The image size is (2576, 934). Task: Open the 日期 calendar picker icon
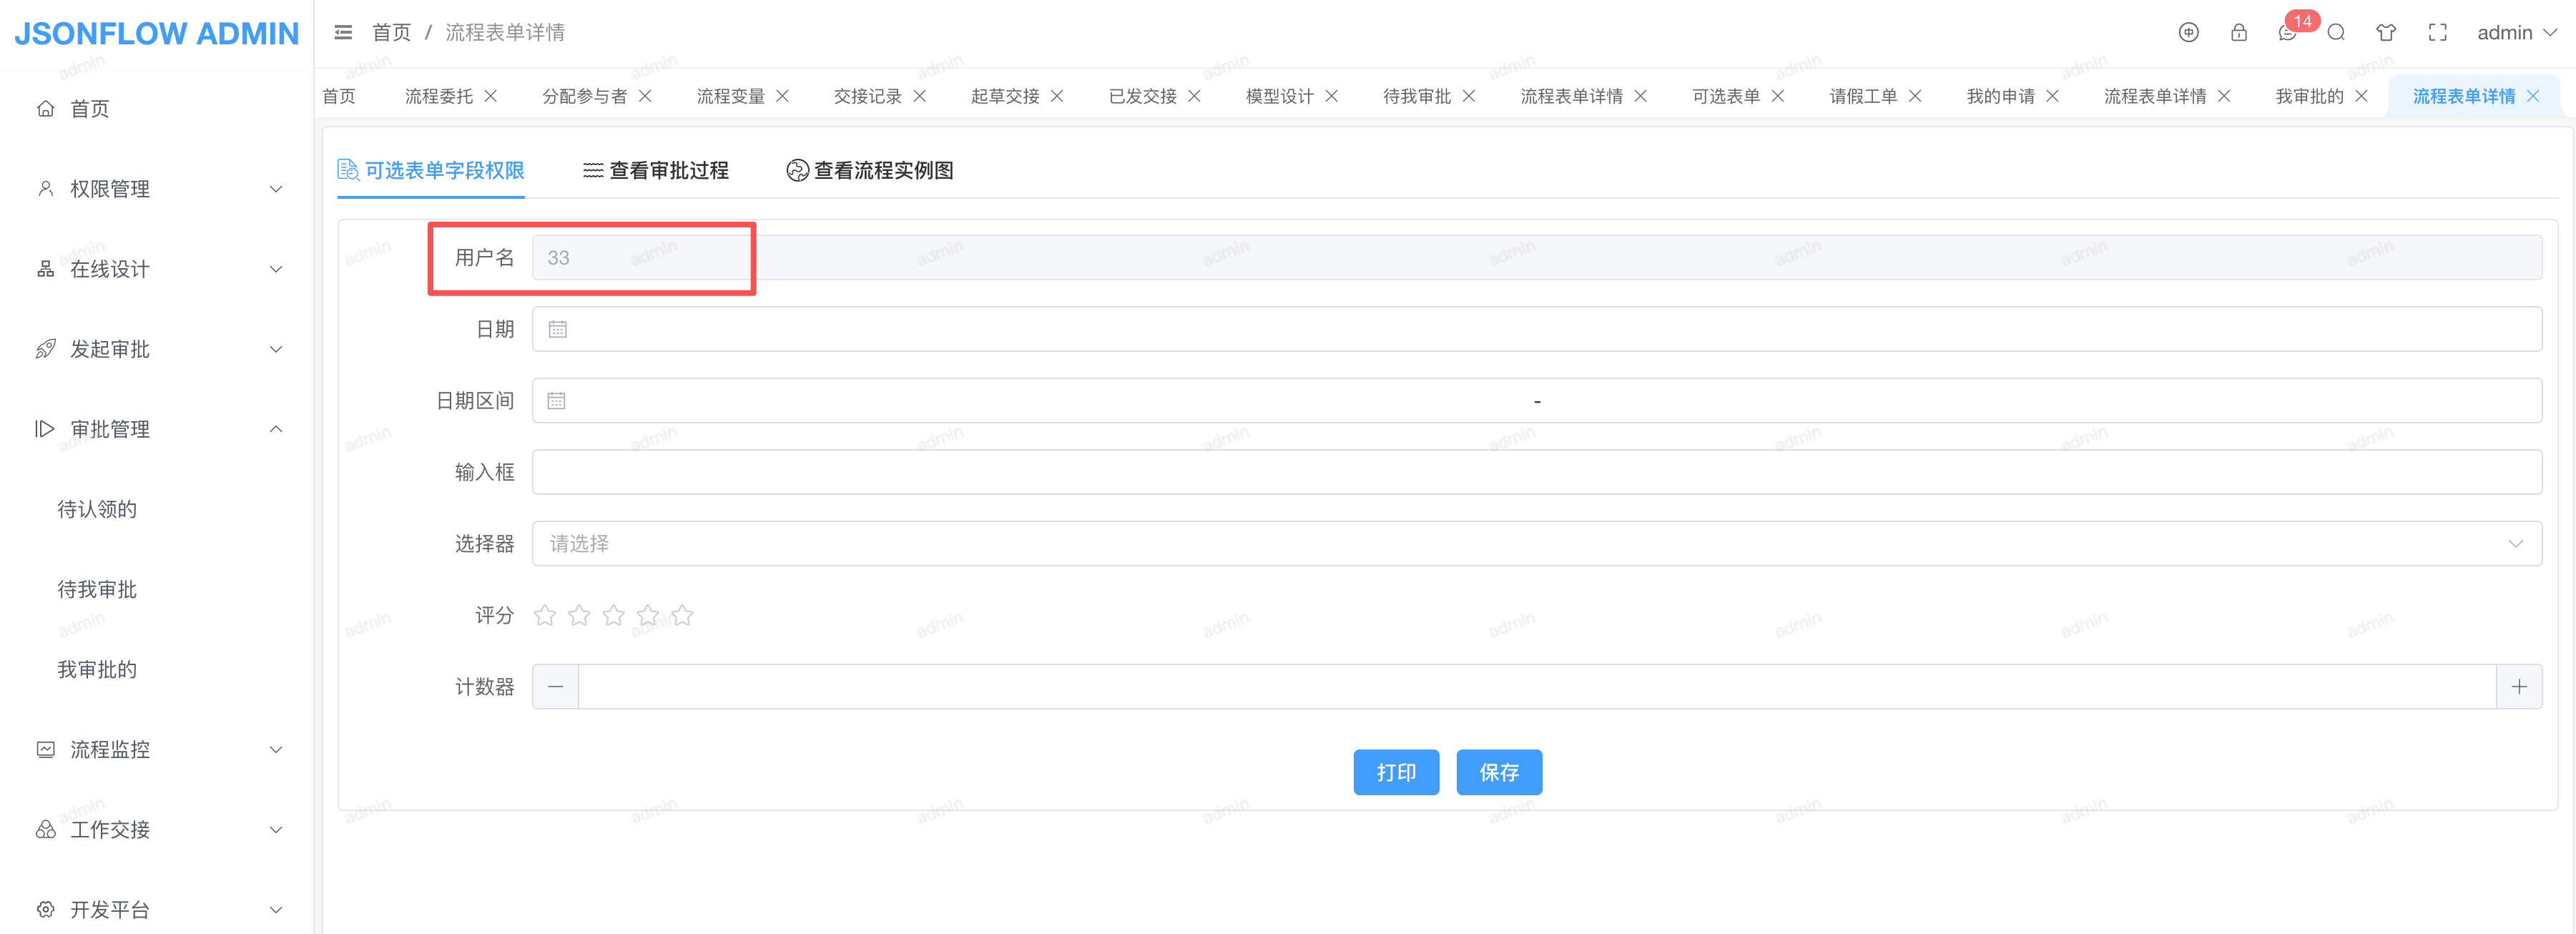pos(558,329)
